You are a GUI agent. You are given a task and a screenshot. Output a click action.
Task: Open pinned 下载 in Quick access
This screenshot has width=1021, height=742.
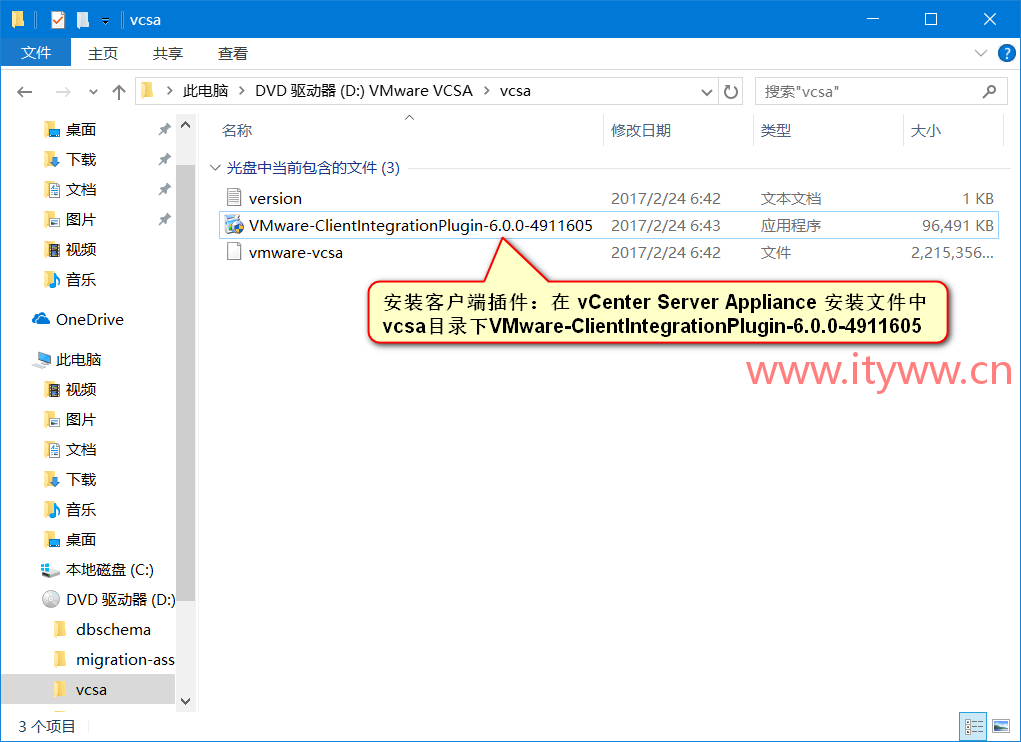[81, 159]
